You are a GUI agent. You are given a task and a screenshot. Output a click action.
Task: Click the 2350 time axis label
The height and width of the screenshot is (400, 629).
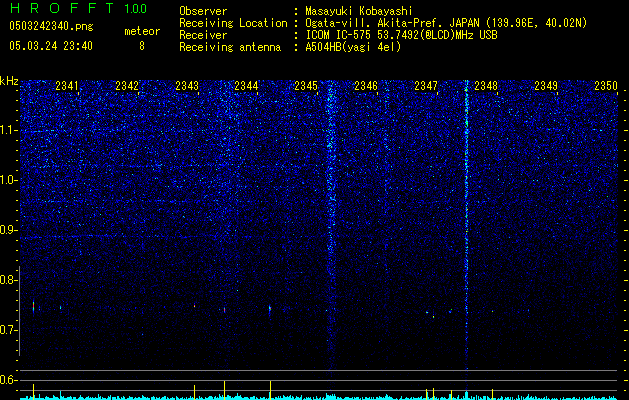click(606, 86)
